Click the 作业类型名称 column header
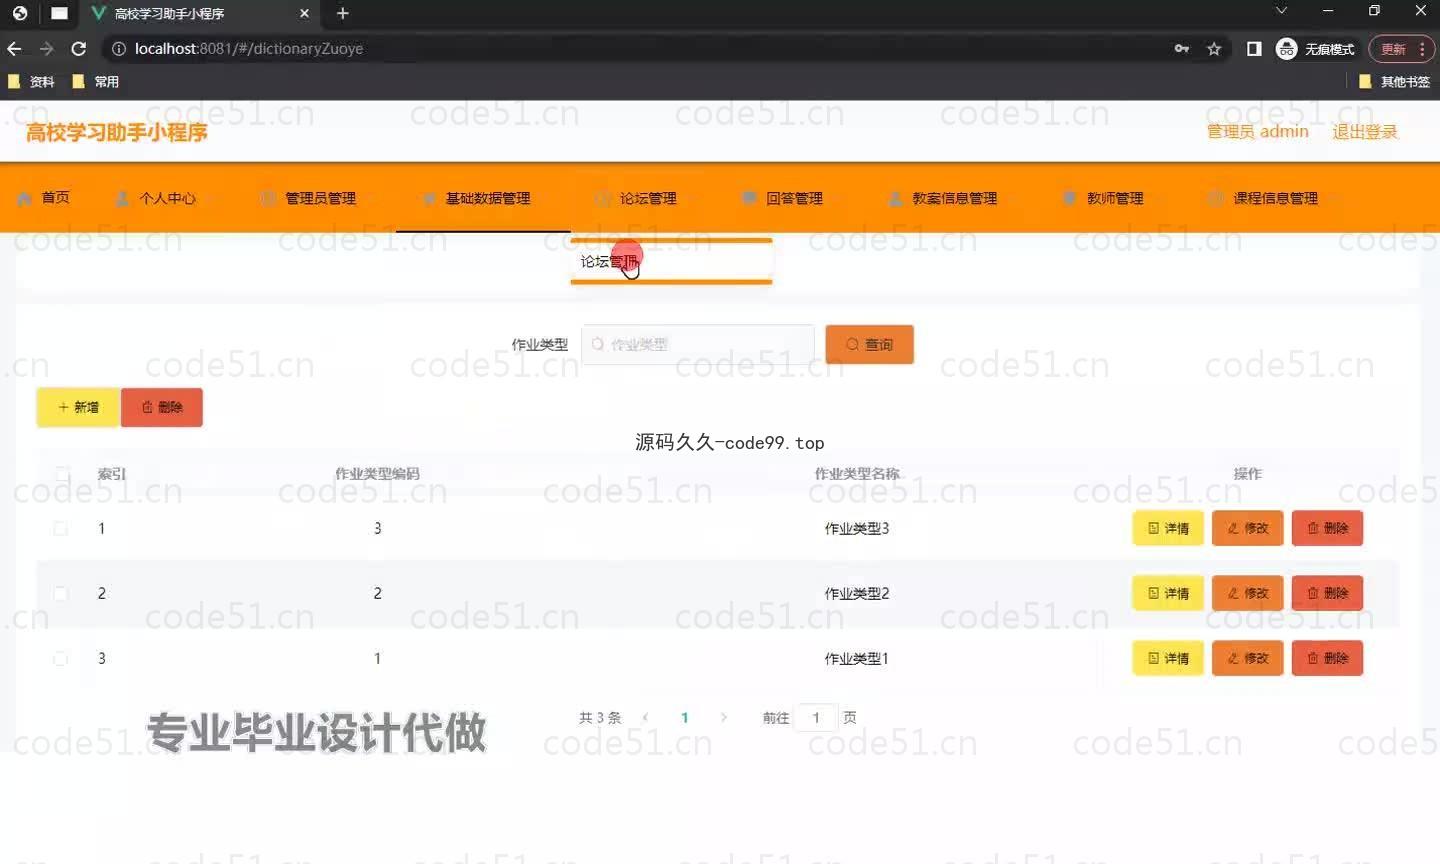Viewport: 1440px width, 864px height. [x=857, y=473]
